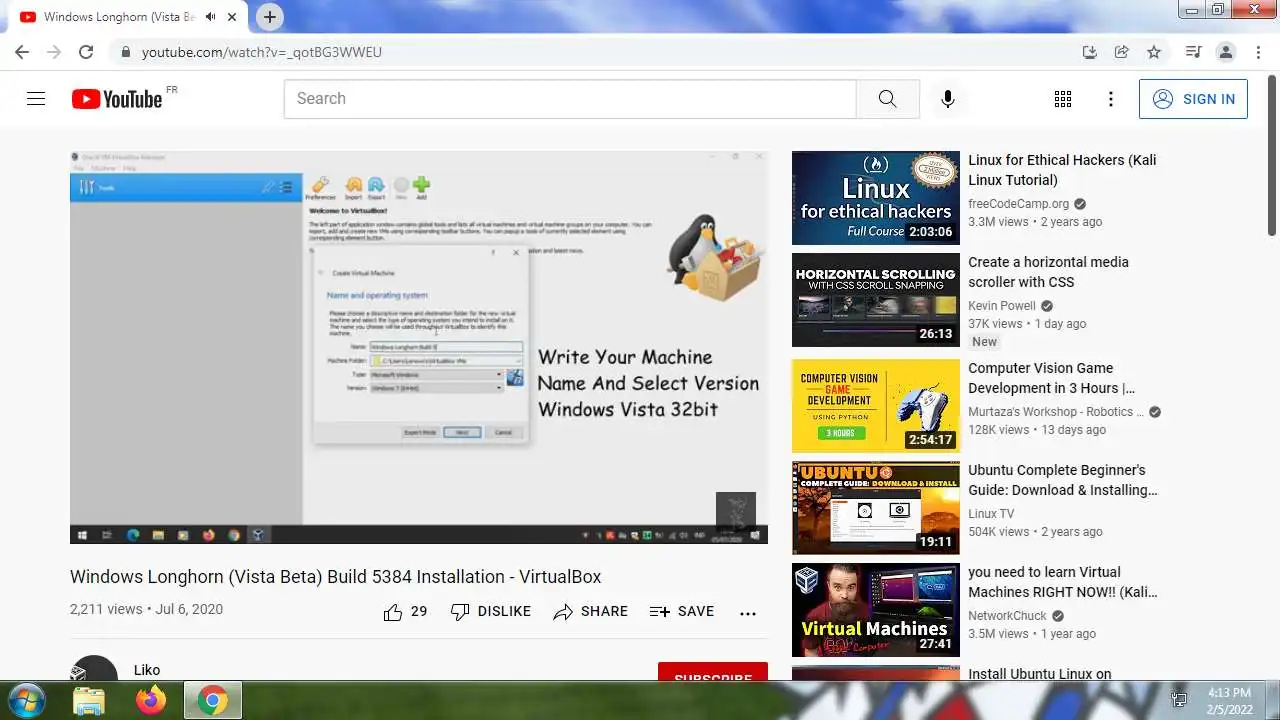Click the install app icon in address bar
This screenshot has width=1280, height=720.
click(1090, 52)
